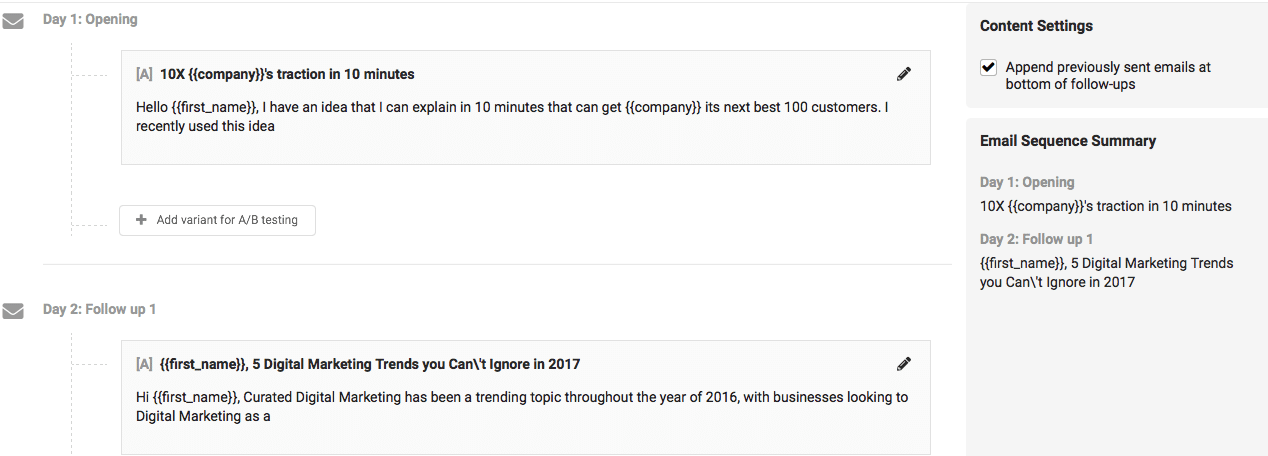Select the [A] variant label of Day 1 email

click(144, 74)
